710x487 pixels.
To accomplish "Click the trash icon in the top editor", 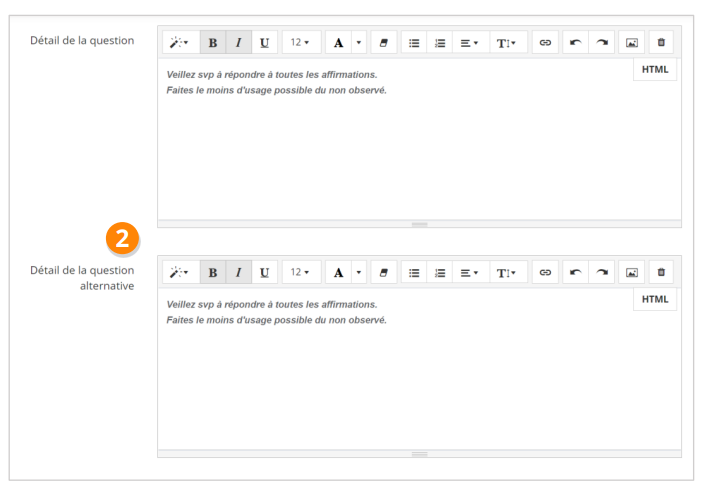I will tap(661, 43).
